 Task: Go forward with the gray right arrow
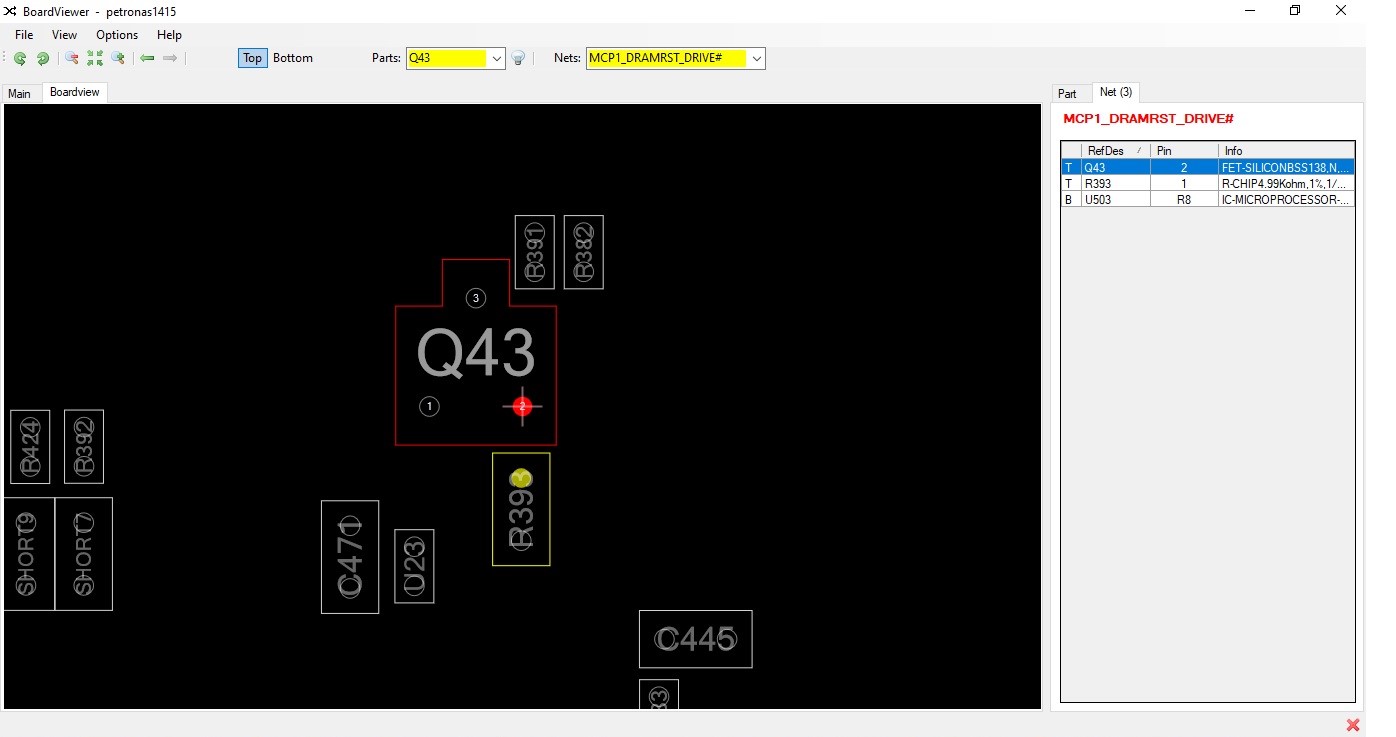click(170, 58)
